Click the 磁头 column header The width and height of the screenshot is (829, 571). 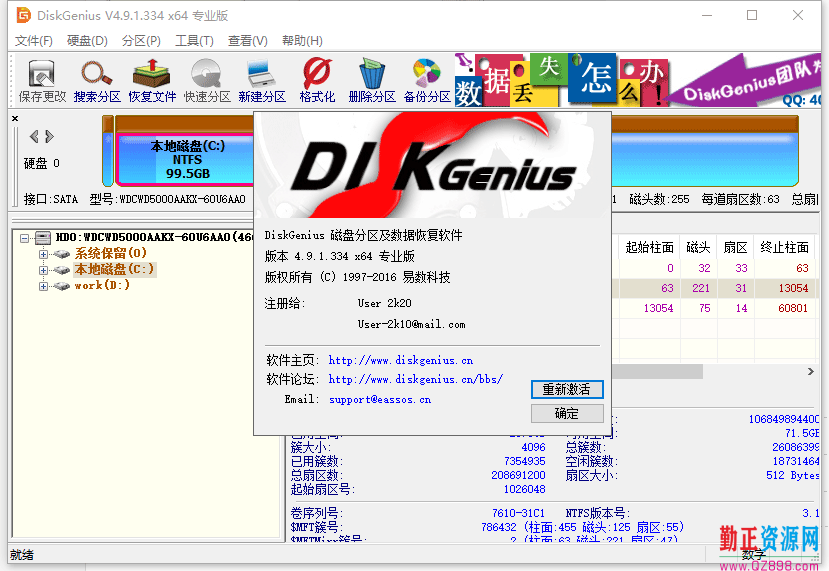(x=698, y=247)
